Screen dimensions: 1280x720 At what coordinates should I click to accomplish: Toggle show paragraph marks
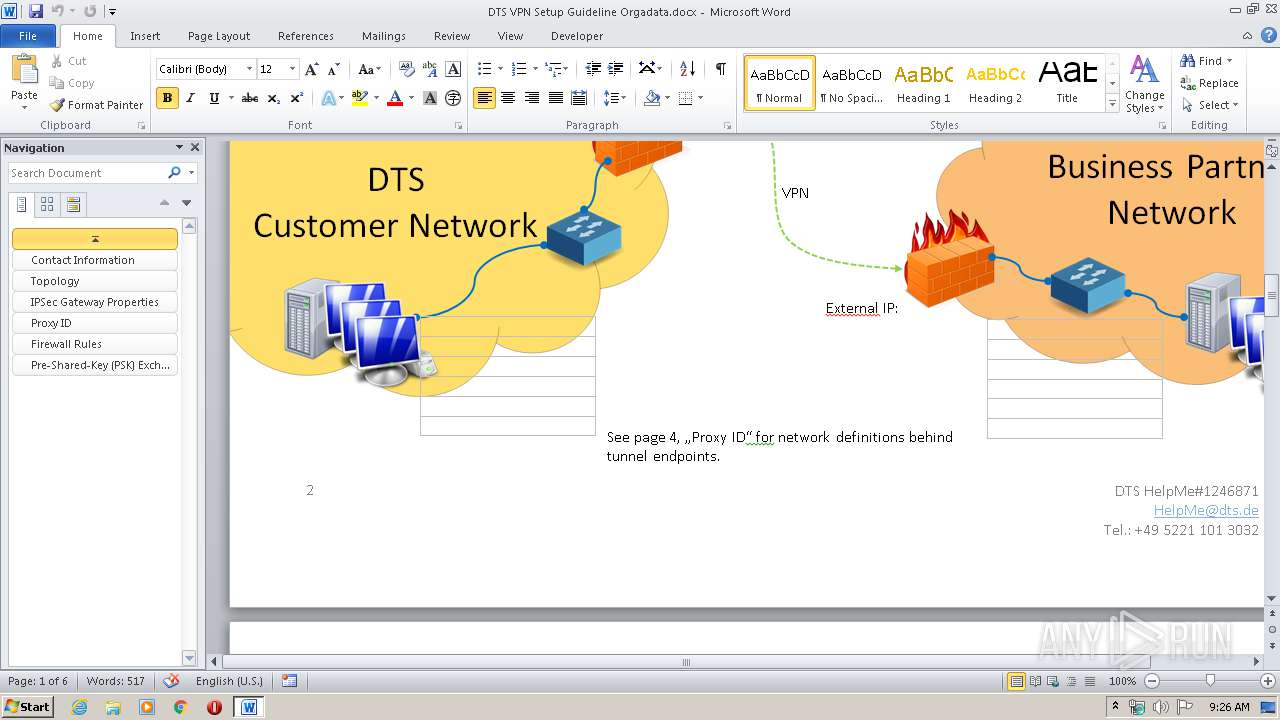pos(720,69)
